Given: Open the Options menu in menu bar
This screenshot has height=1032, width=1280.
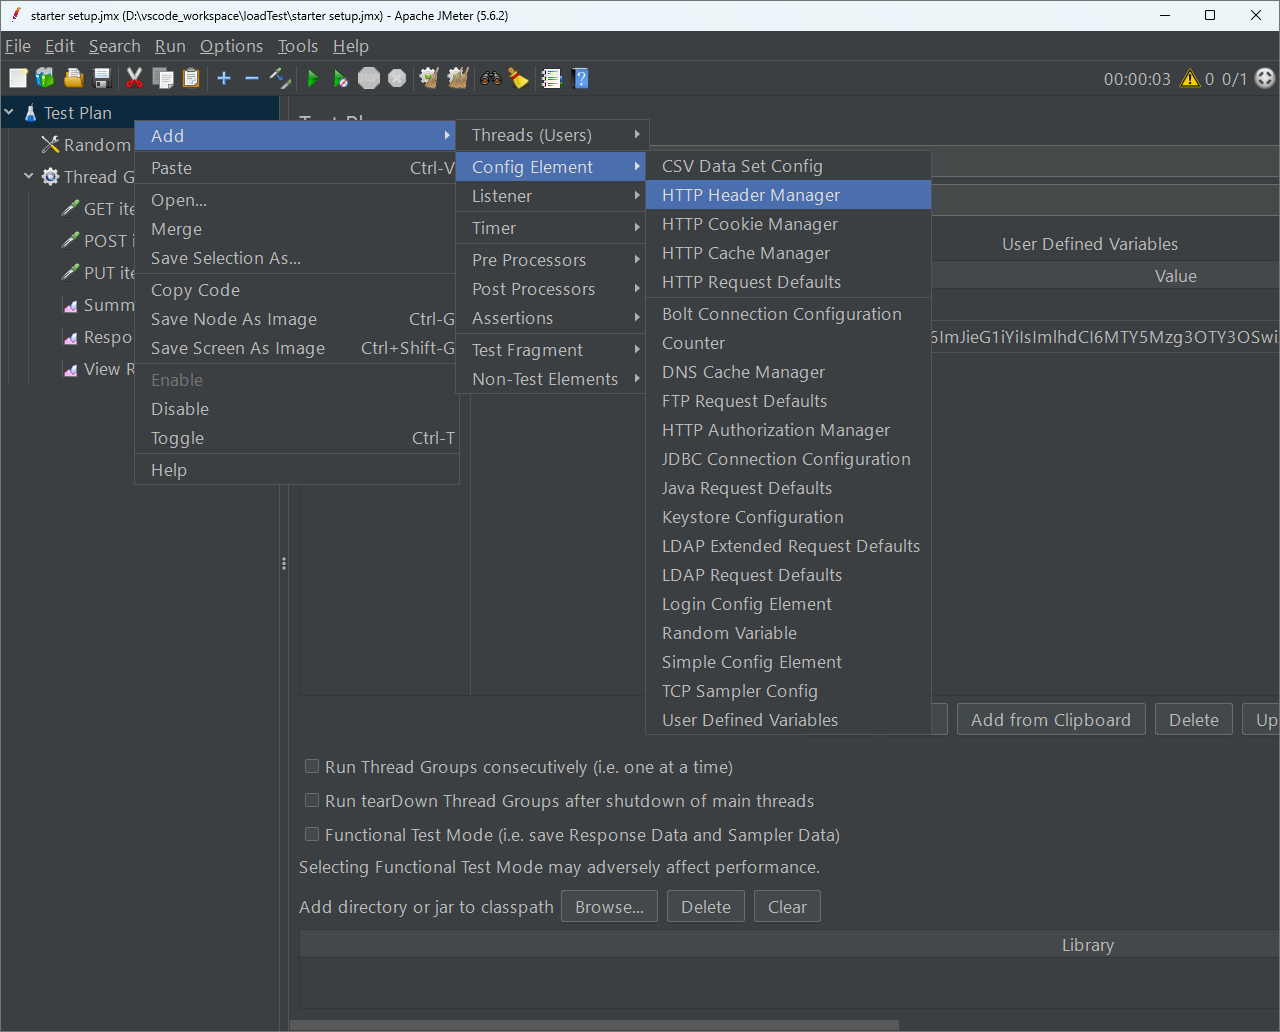Looking at the screenshot, I should (x=231, y=46).
